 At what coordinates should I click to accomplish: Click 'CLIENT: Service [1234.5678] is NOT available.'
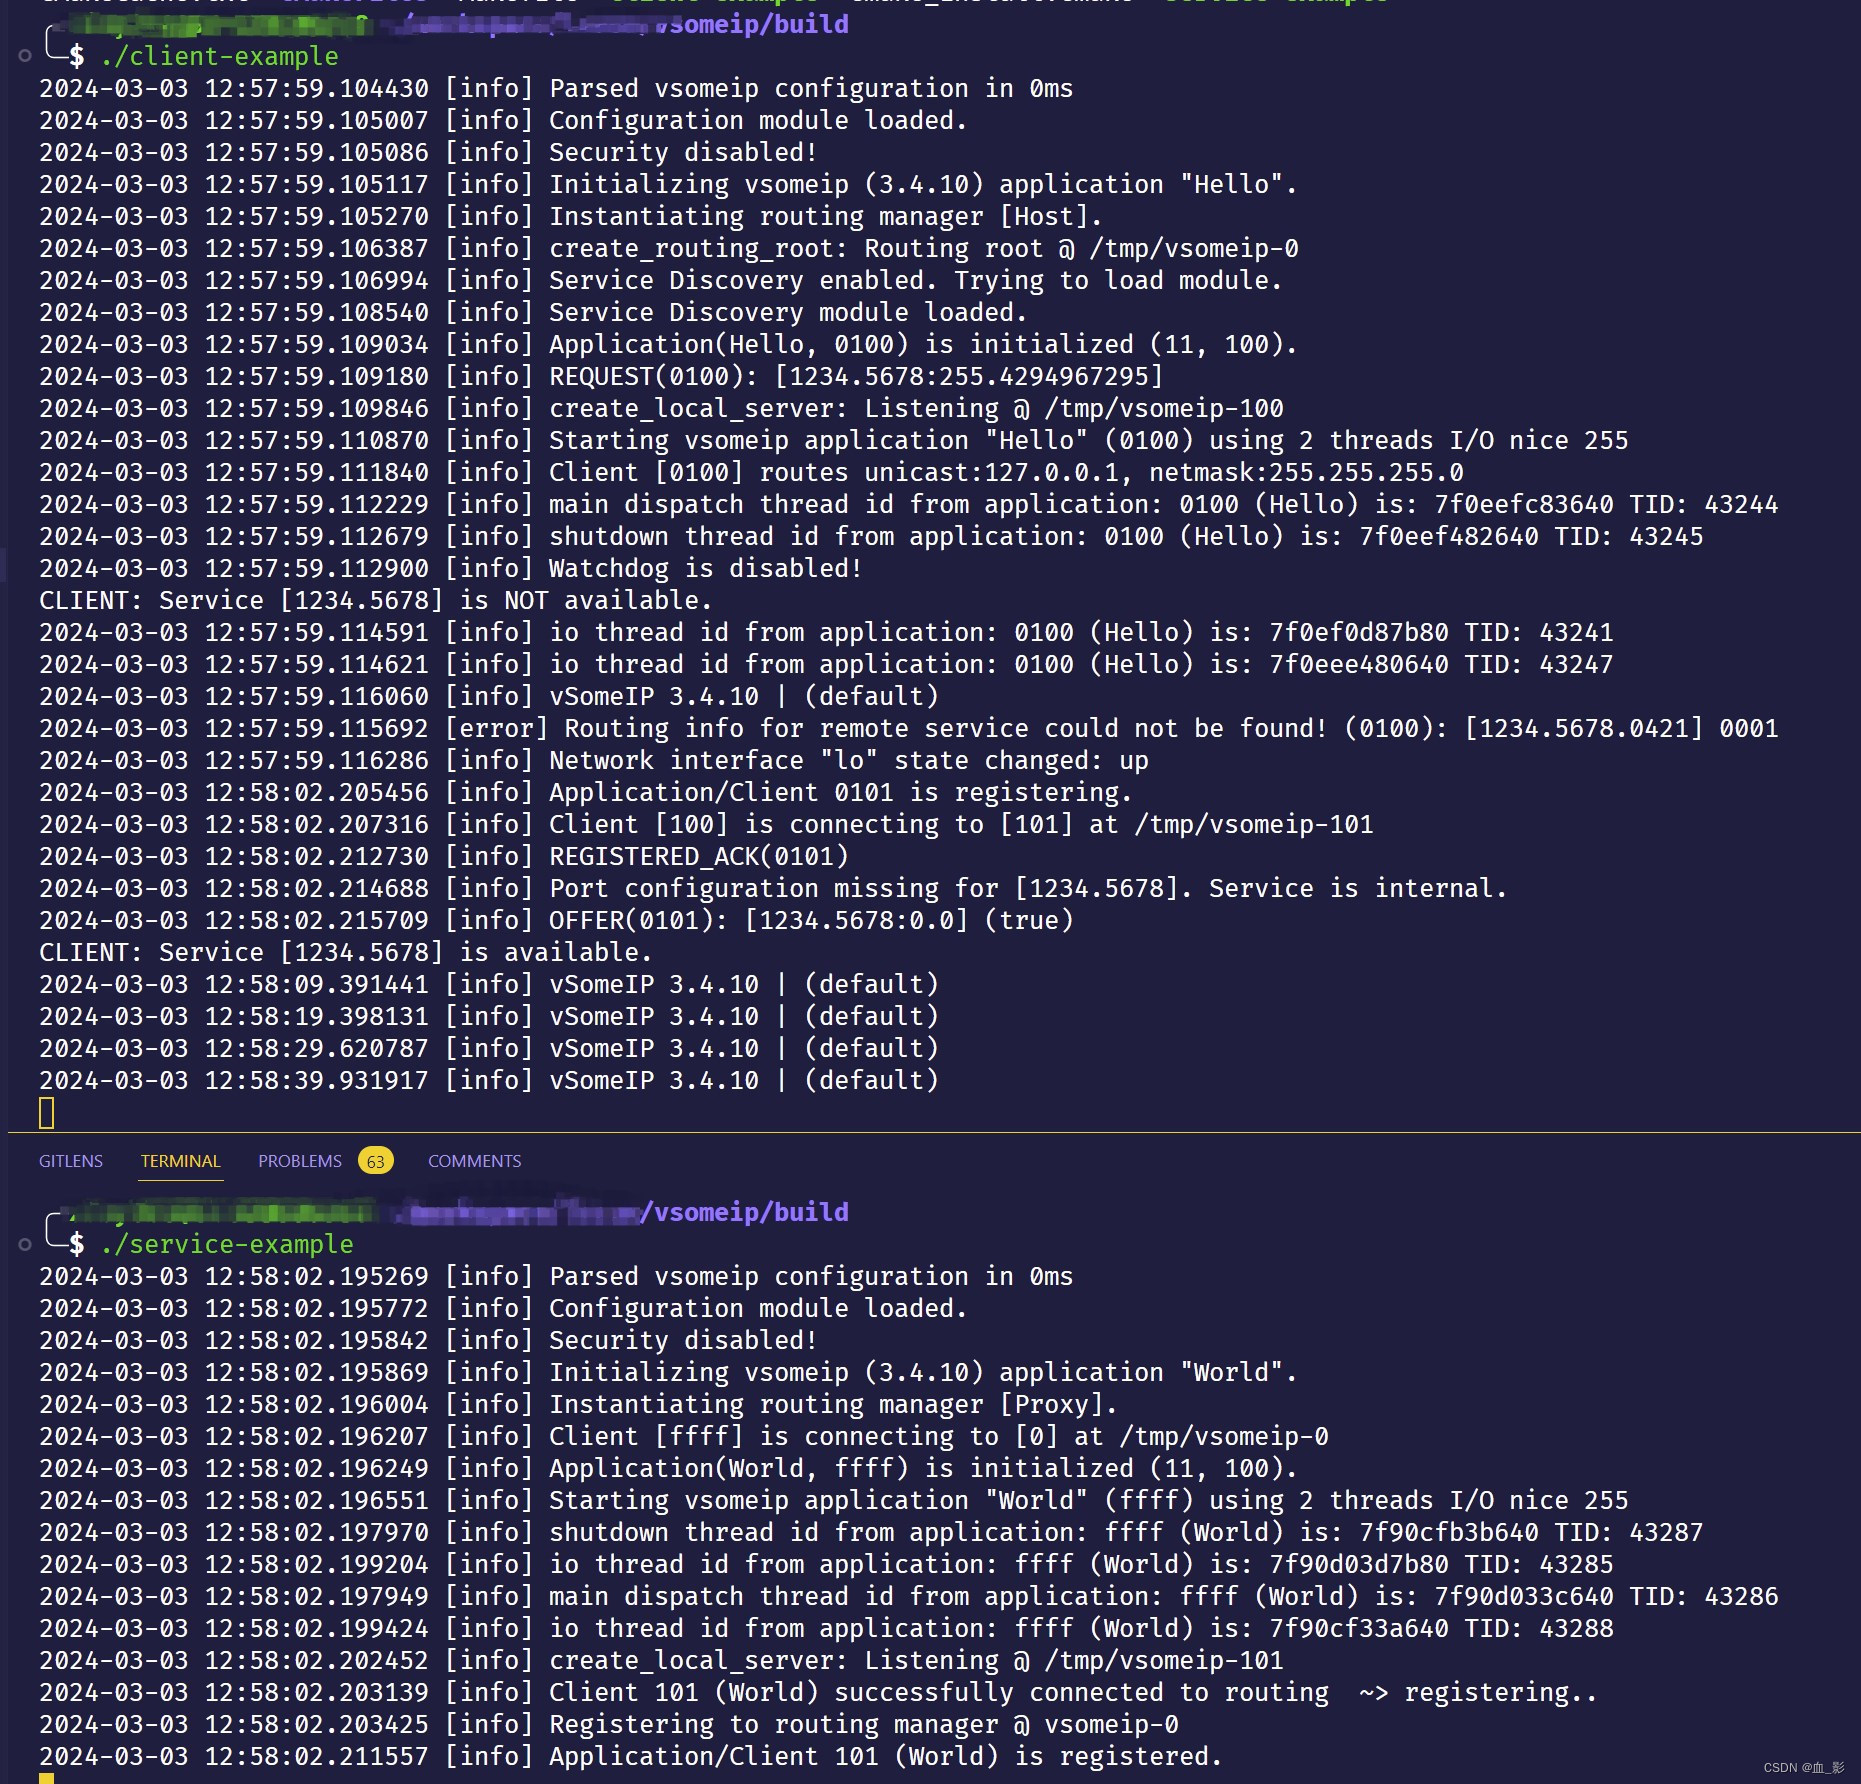click(x=375, y=600)
